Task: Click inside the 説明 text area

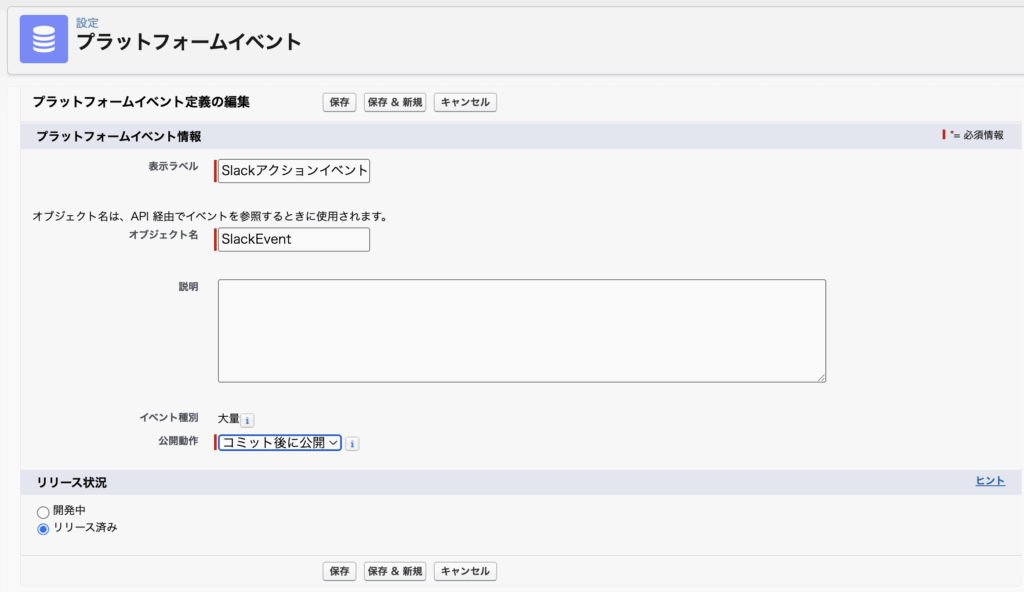Action: click(x=521, y=330)
